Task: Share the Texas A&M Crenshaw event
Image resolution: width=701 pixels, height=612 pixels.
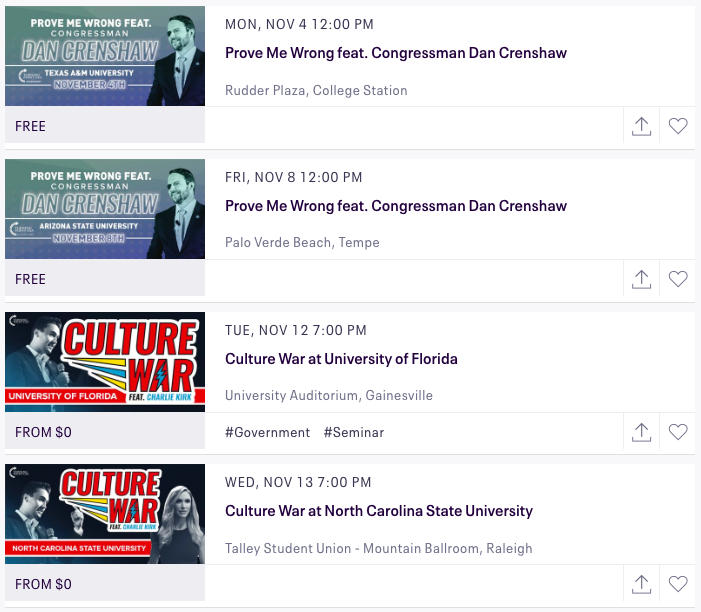Action: pos(642,126)
